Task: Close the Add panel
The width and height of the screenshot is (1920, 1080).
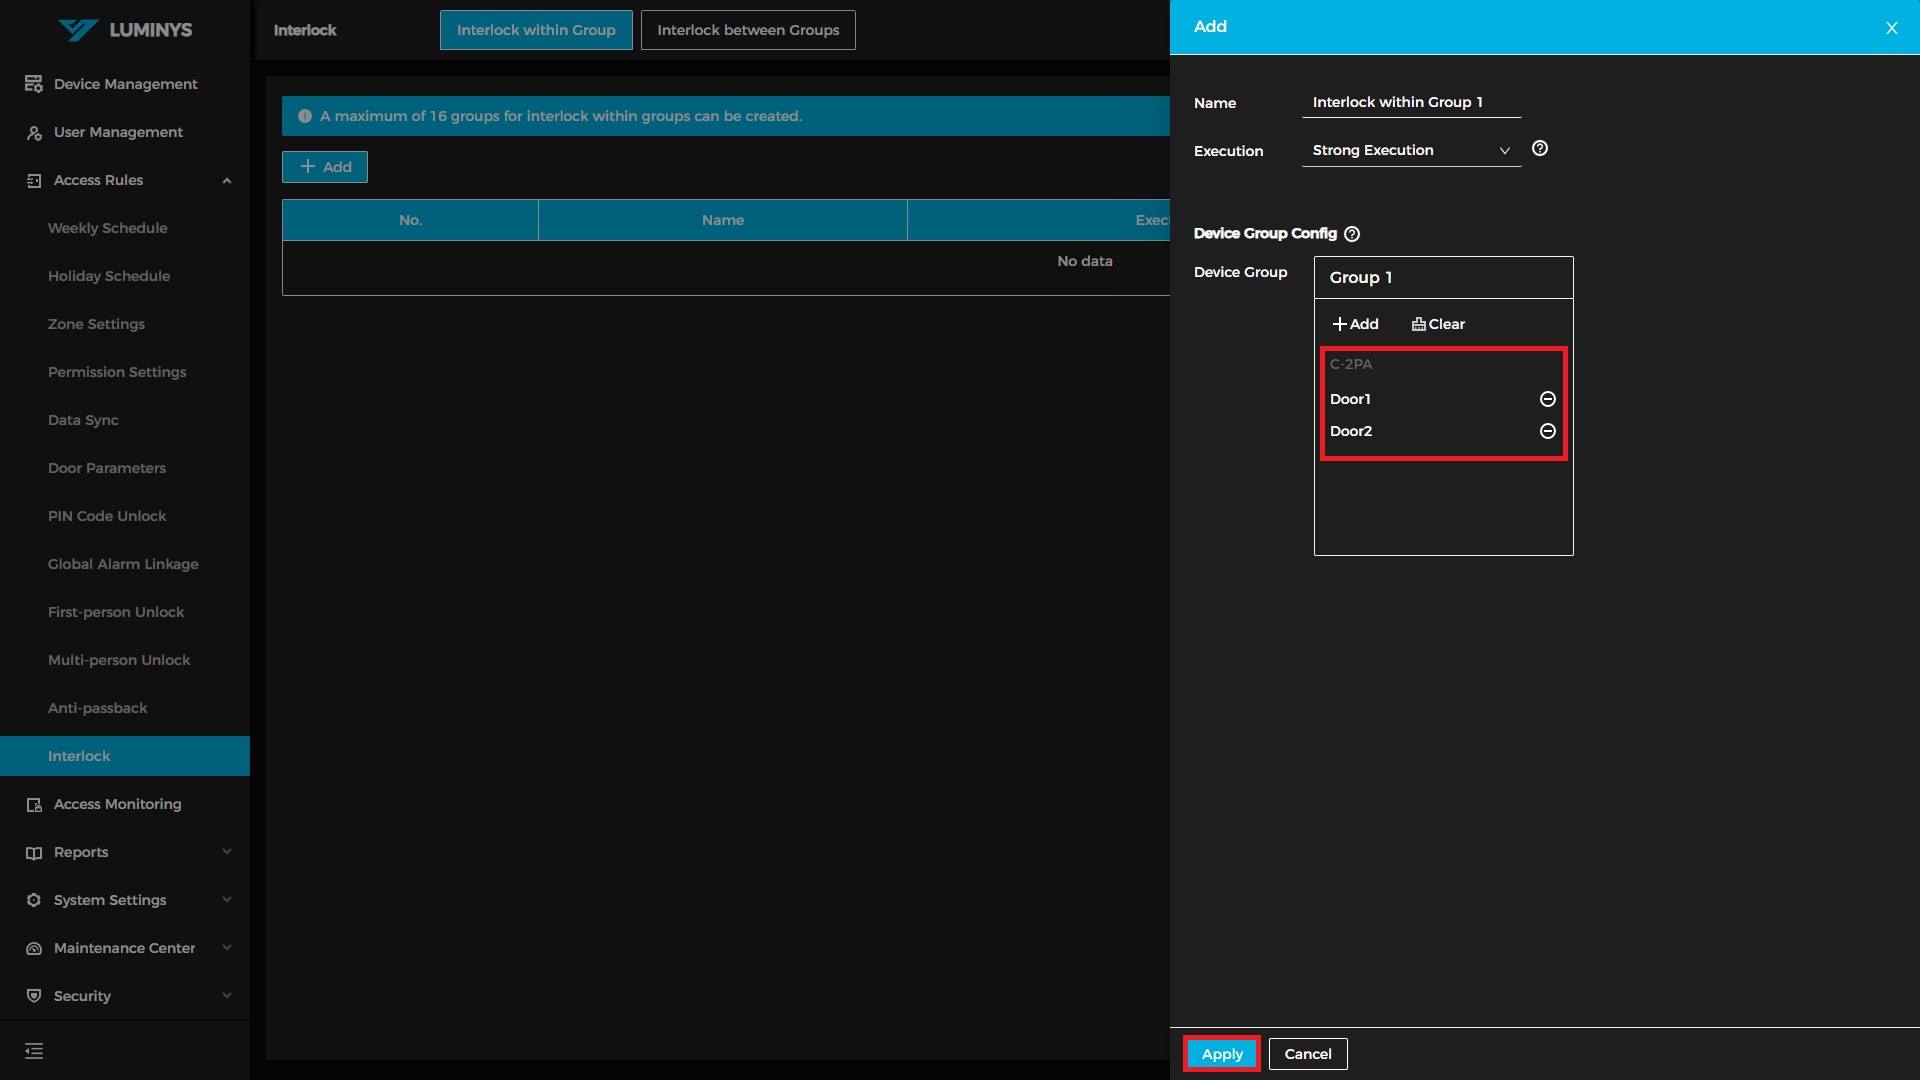Action: (1891, 28)
